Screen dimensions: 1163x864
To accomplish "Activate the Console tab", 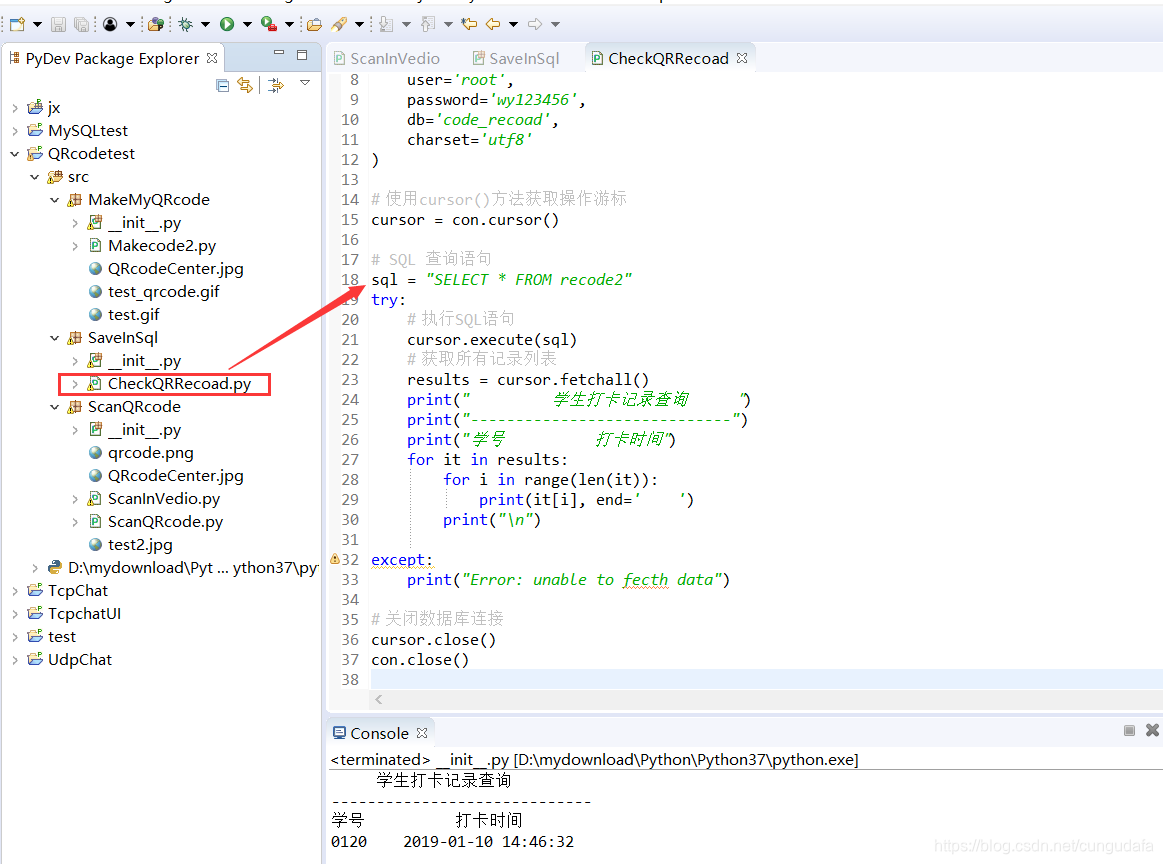I will [x=380, y=732].
